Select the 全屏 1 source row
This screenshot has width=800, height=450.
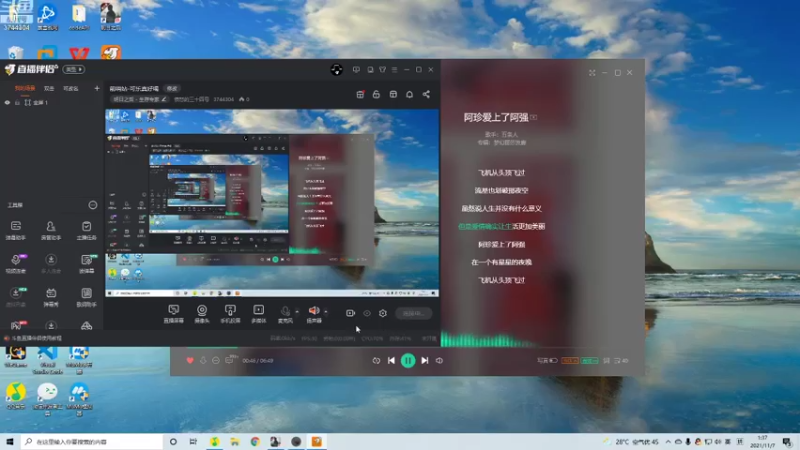click(x=51, y=103)
